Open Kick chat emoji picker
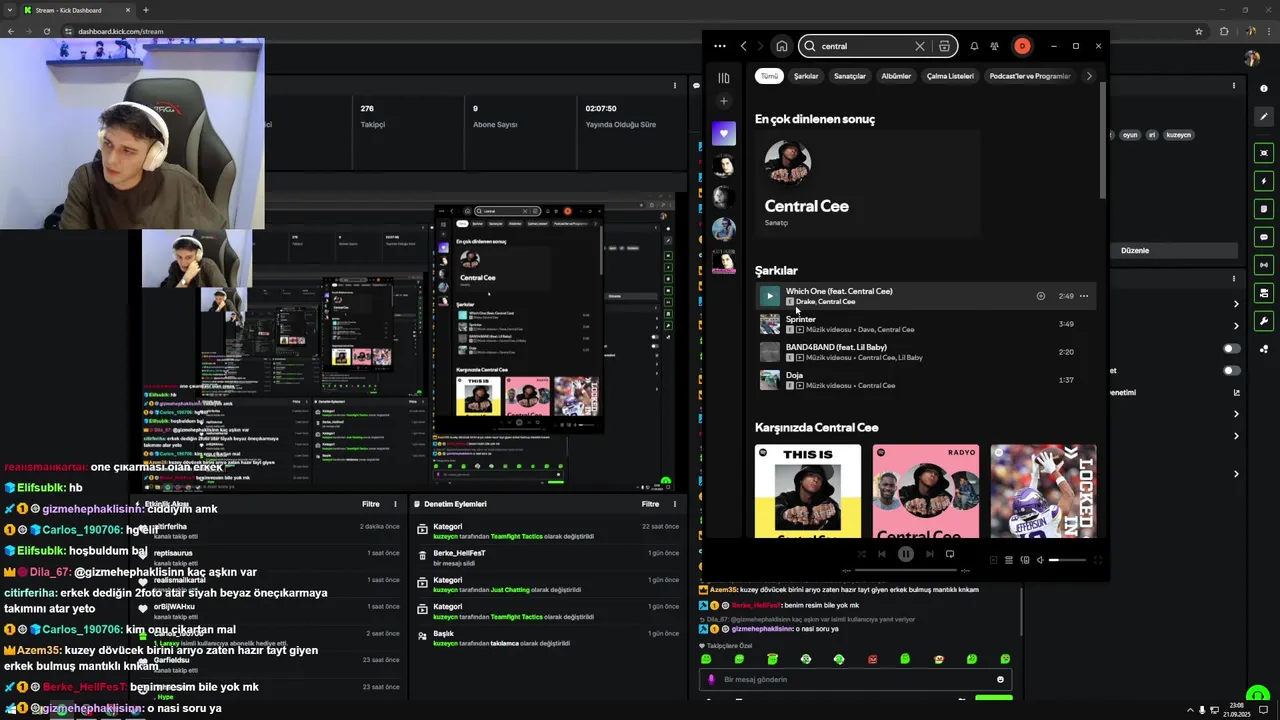The width and height of the screenshot is (1280, 720). point(1000,680)
